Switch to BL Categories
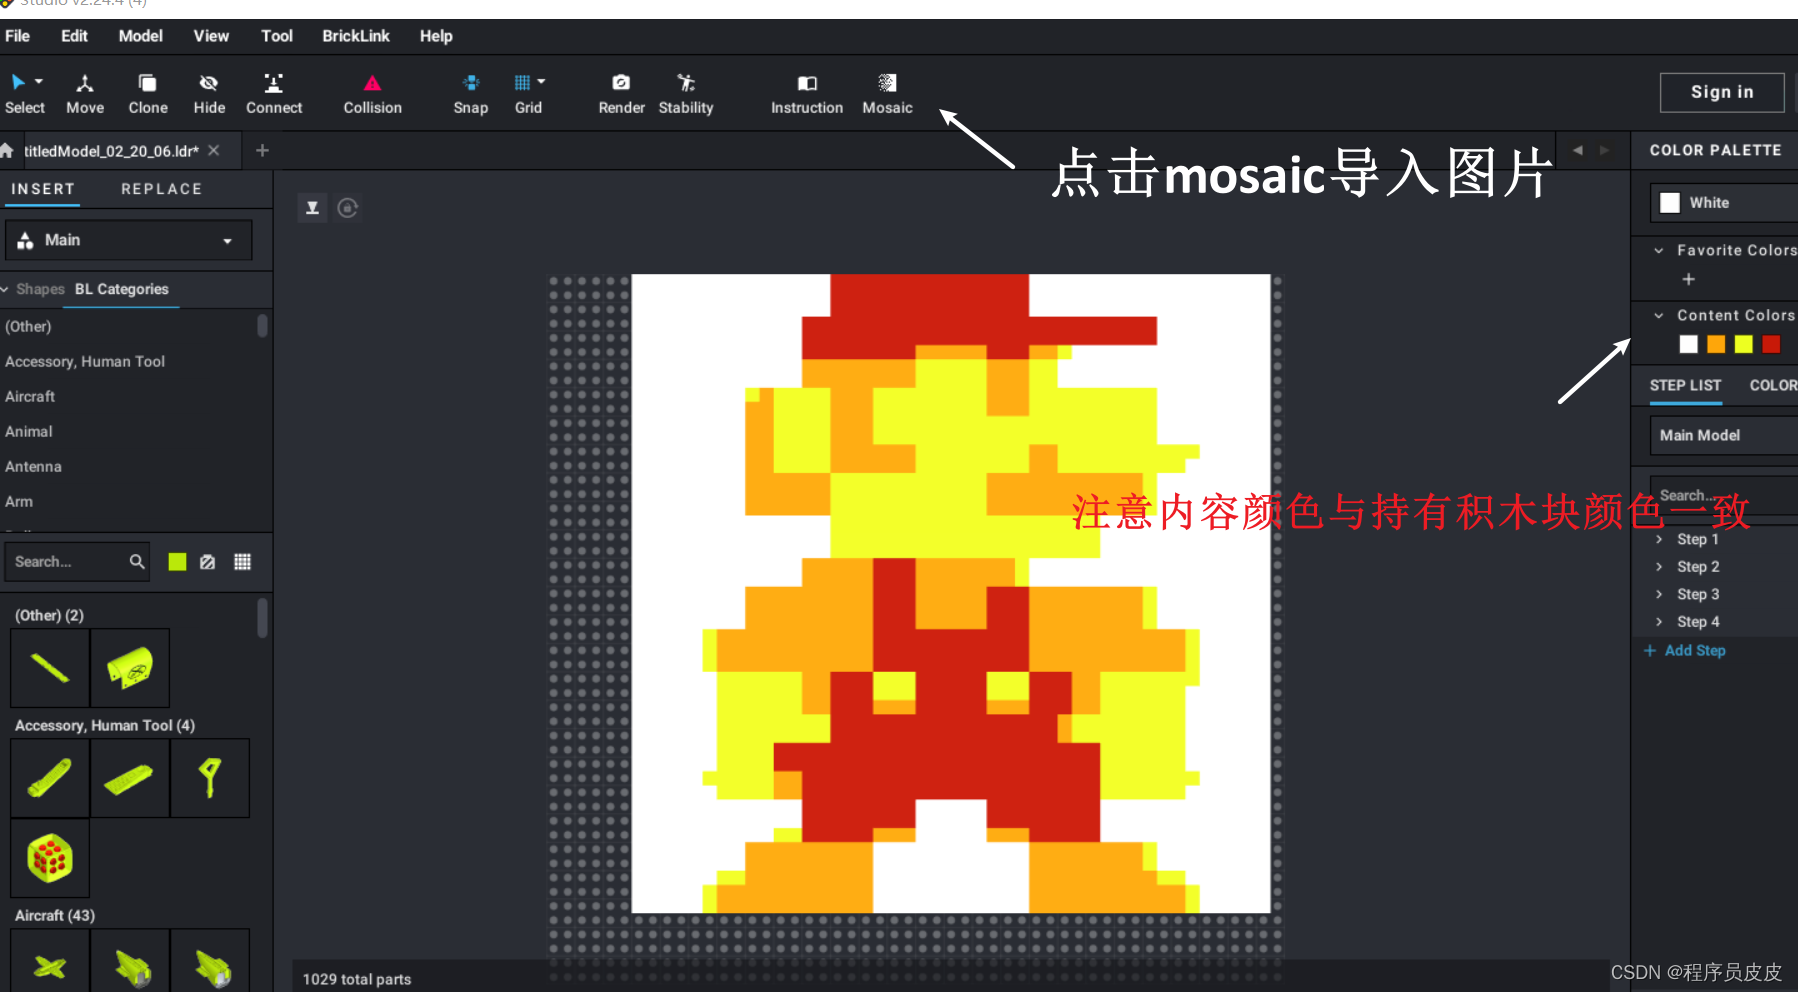 (122, 289)
